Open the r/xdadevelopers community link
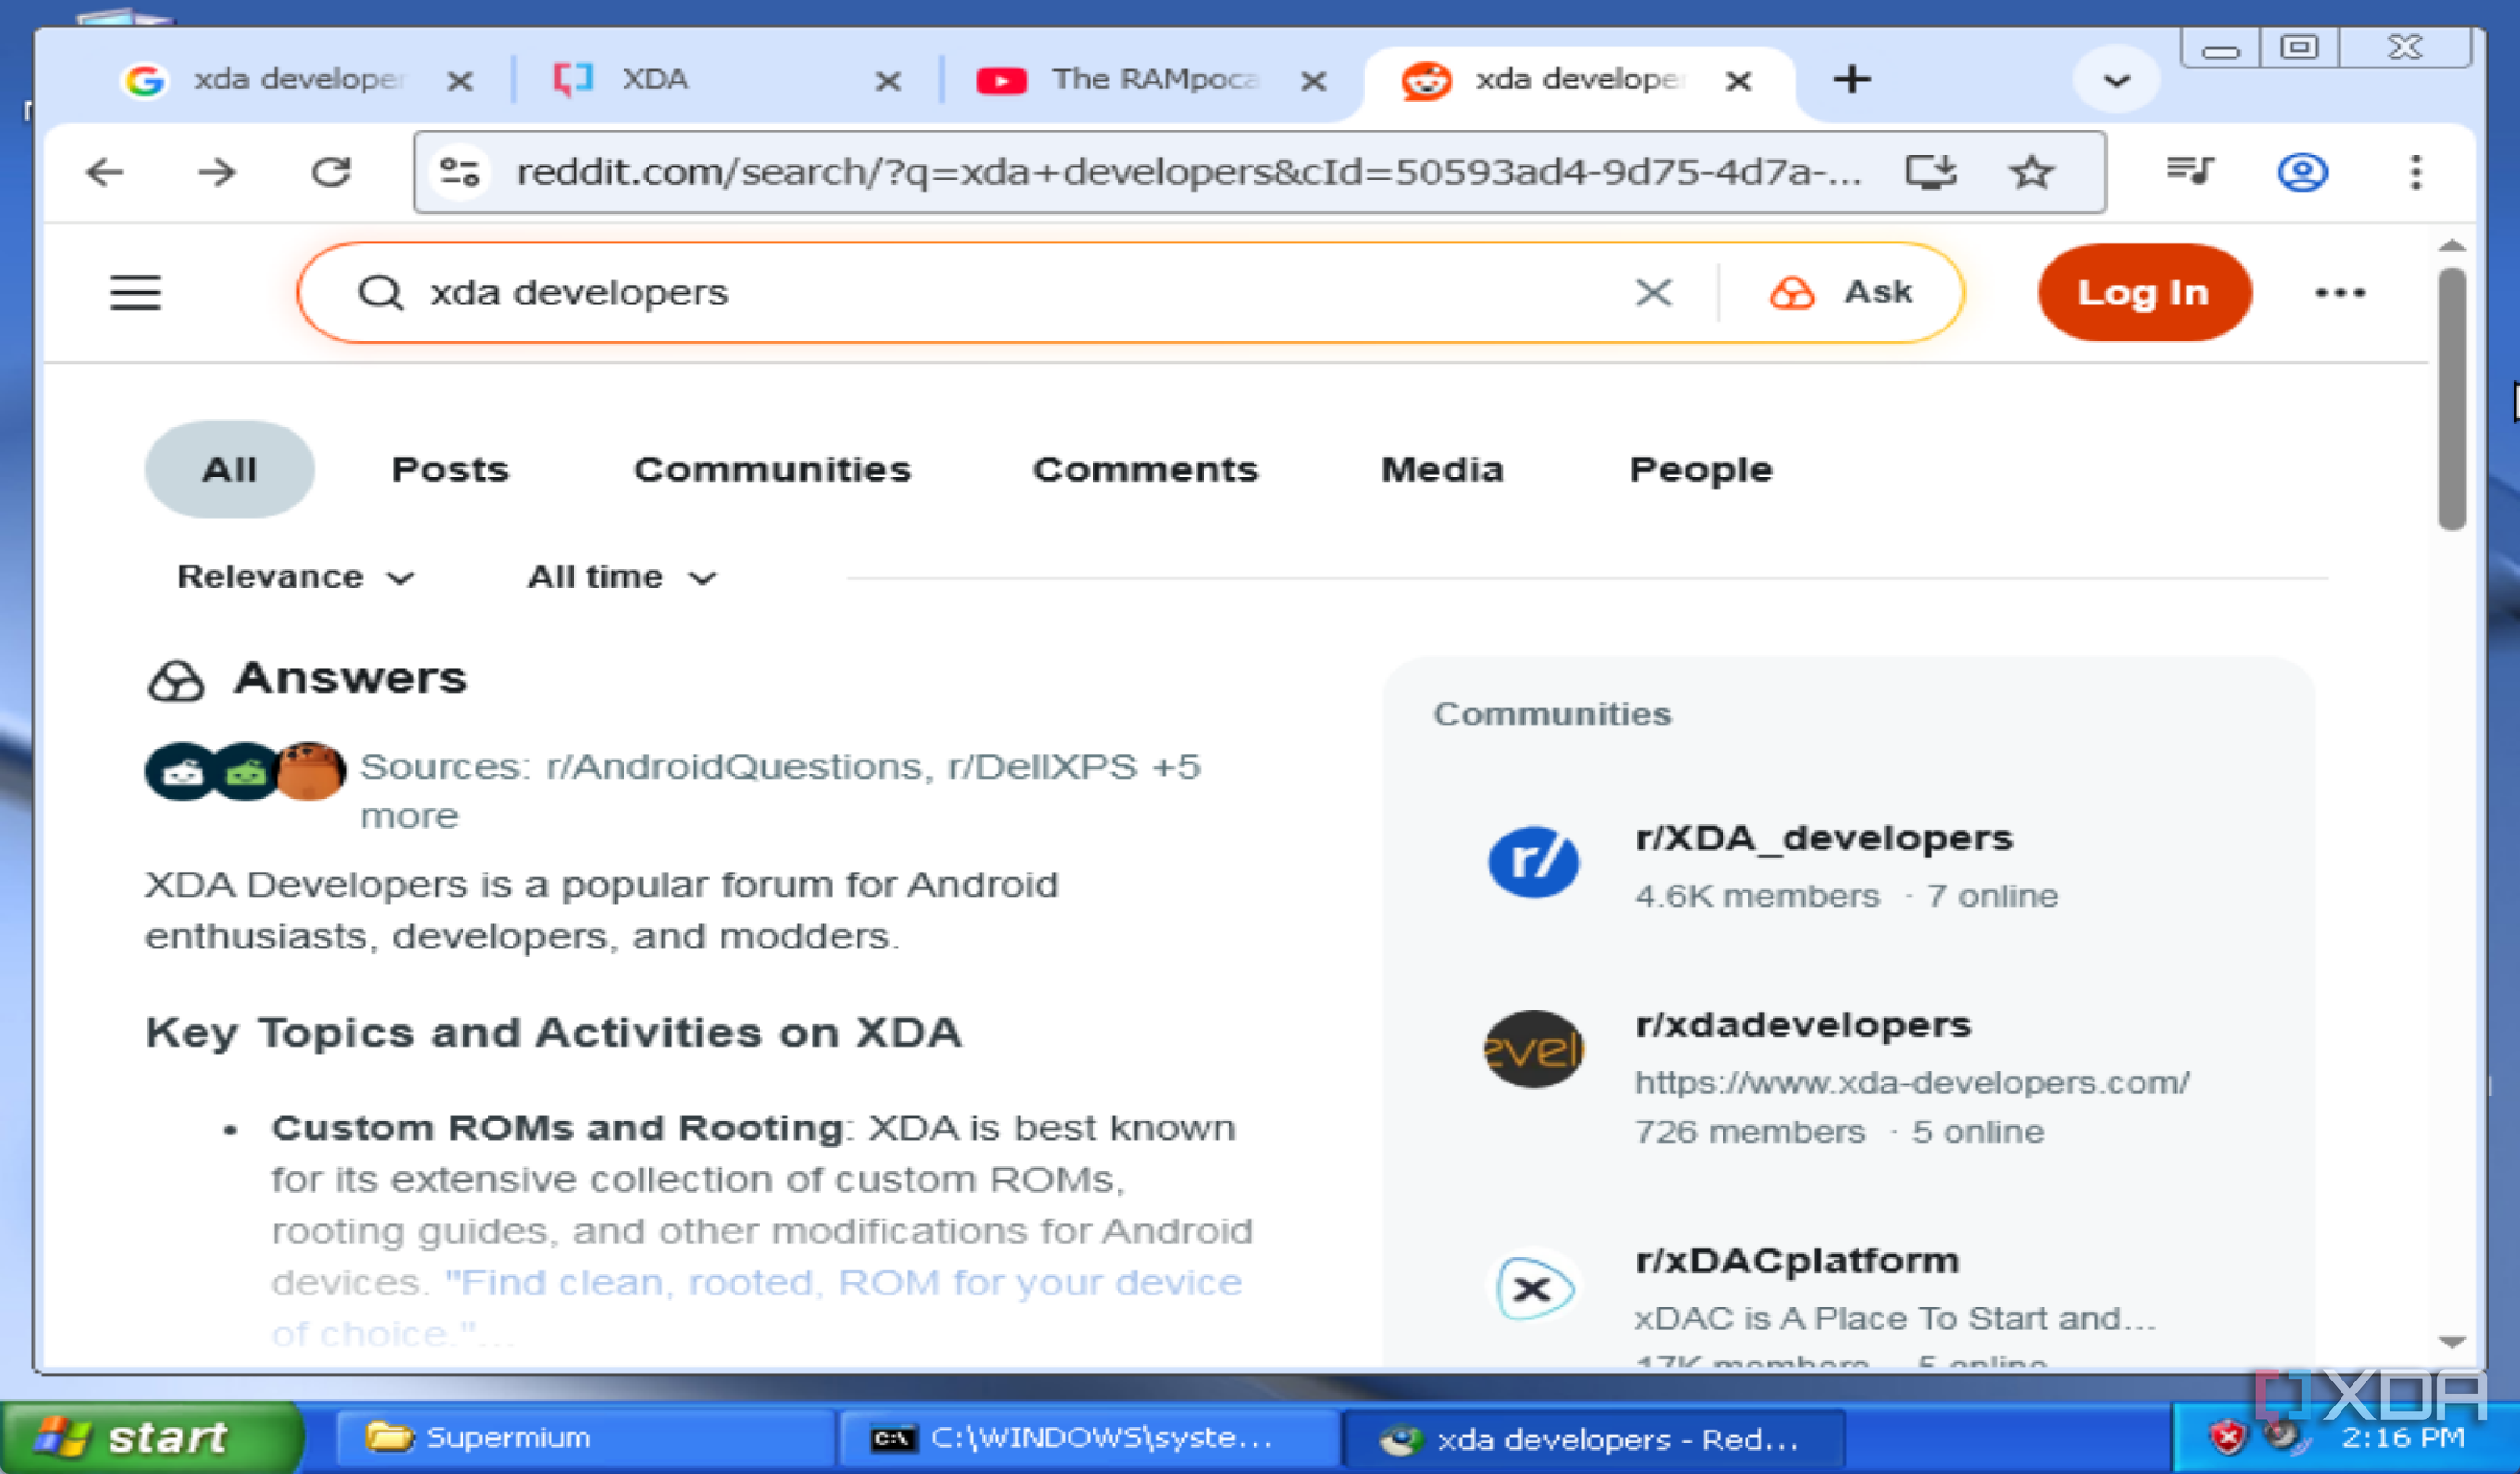This screenshot has width=2520, height=1474. tap(1803, 1025)
